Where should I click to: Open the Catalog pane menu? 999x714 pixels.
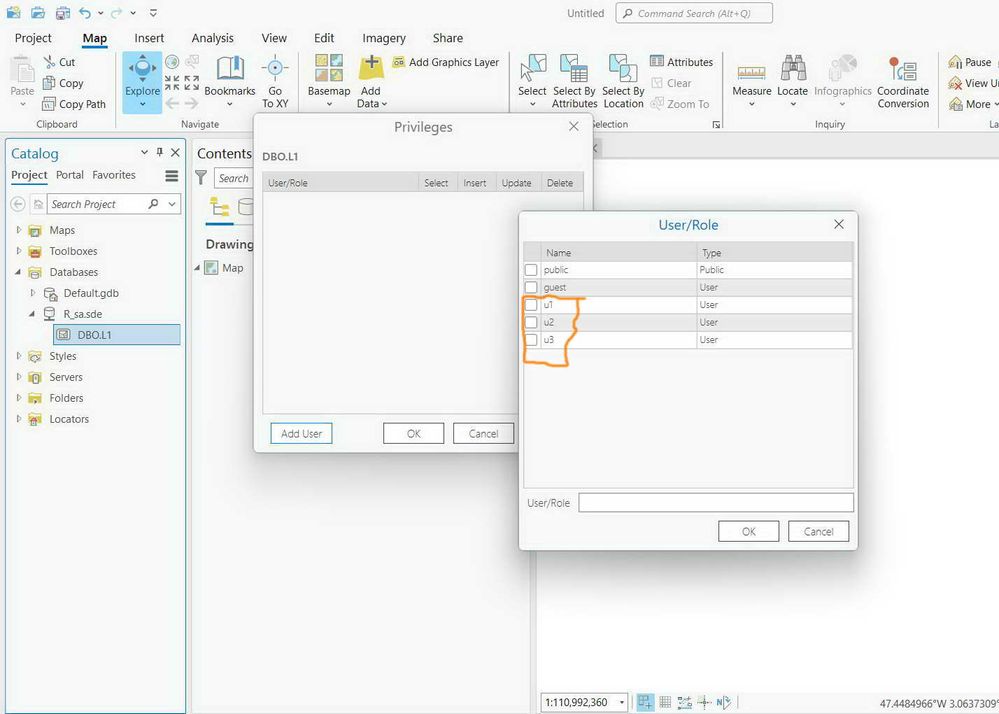click(171, 176)
